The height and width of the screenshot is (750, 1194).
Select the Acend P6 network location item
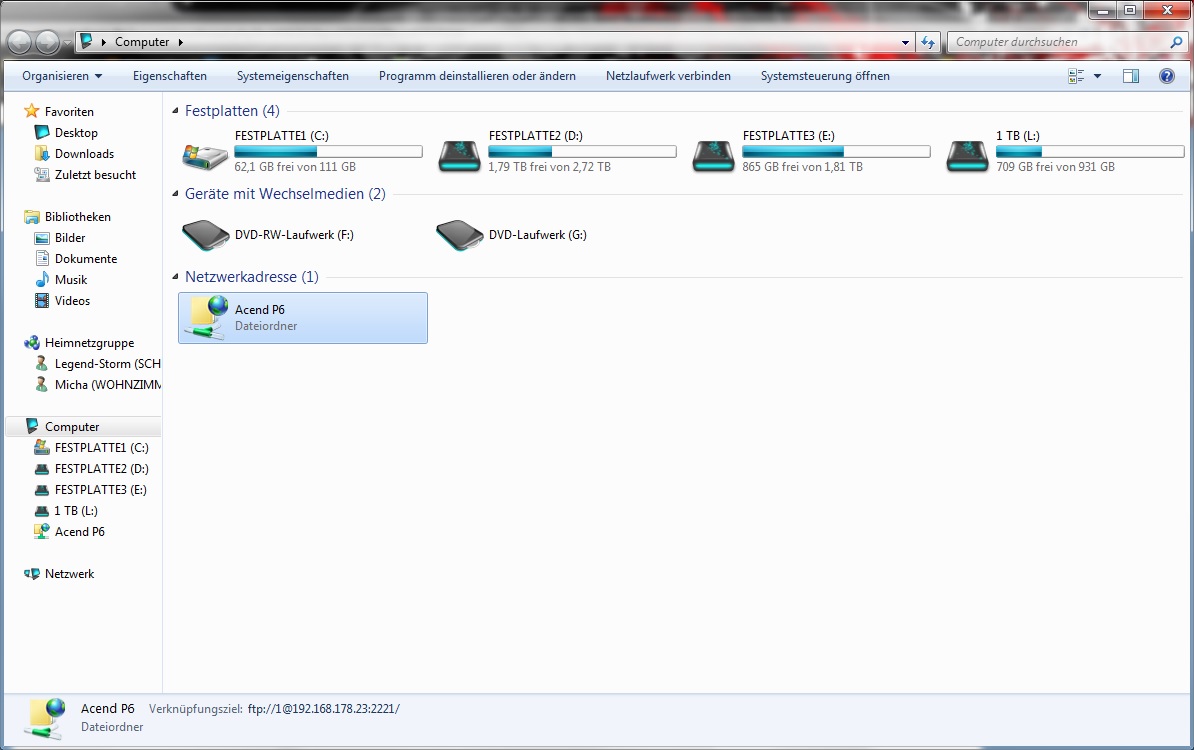pyautogui.click(x=303, y=318)
